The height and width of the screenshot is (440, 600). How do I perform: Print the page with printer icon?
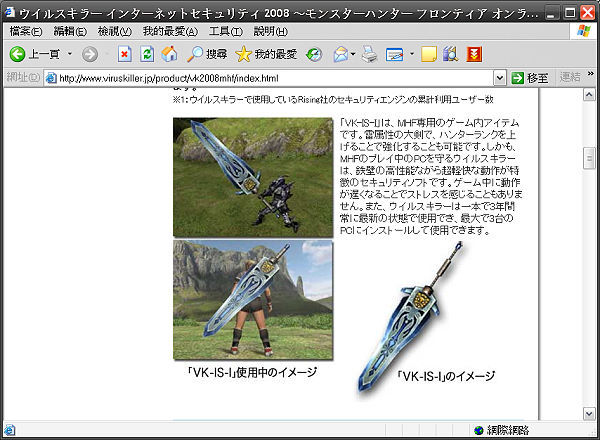click(x=370, y=54)
